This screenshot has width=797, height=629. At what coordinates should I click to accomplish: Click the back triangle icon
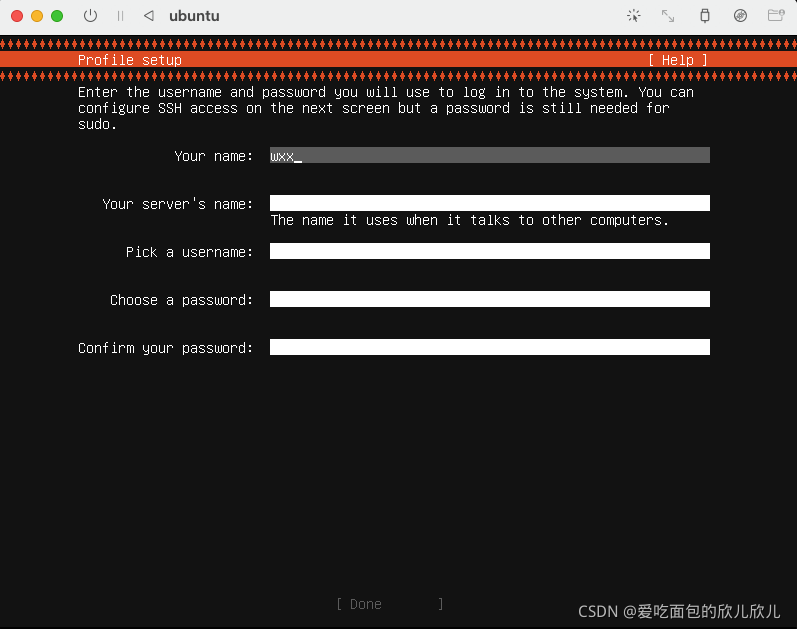(x=149, y=16)
